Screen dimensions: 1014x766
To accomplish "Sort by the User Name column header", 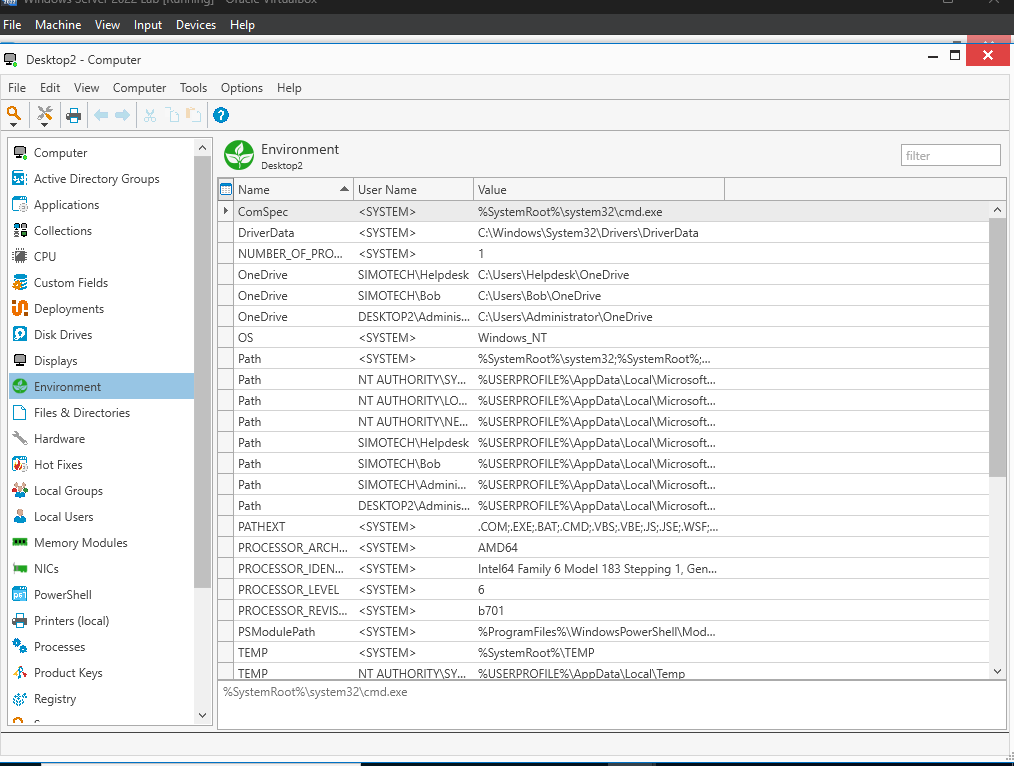I will 414,189.
